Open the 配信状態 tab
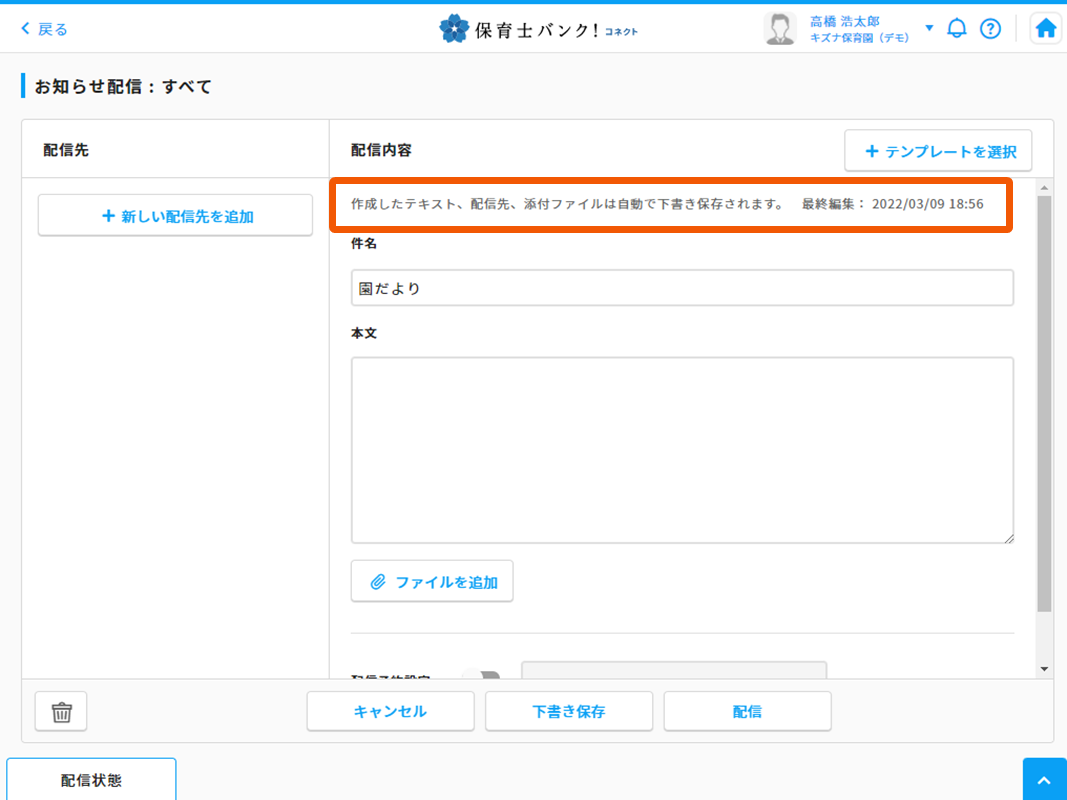The height and width of the screenshot is (800, 1067). pyautogui.click(x=91, y=780)
